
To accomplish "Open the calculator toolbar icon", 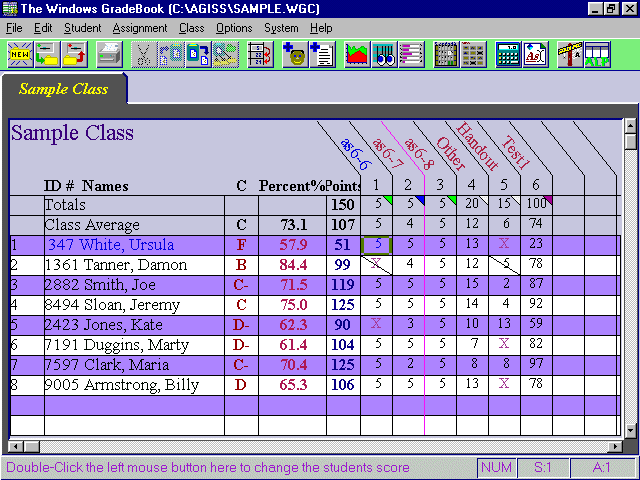I will pos(508,54).
